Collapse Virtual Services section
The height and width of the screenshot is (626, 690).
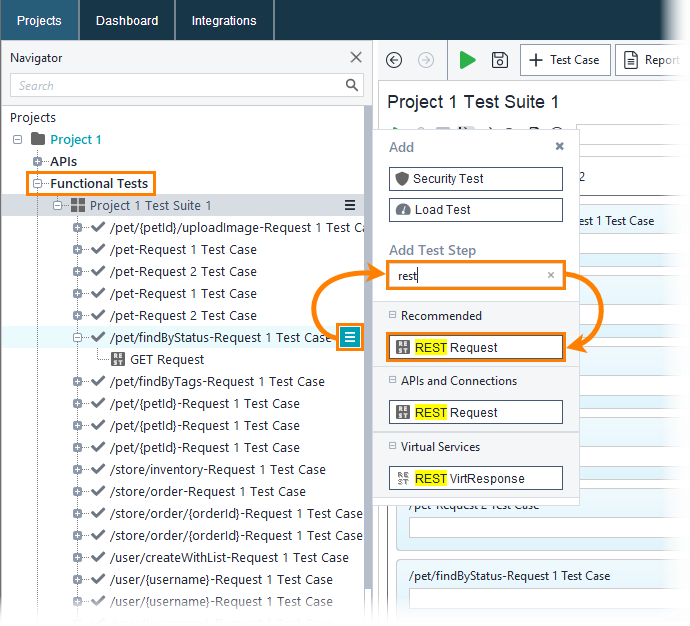pyautogui.click(x=392, y=446)
